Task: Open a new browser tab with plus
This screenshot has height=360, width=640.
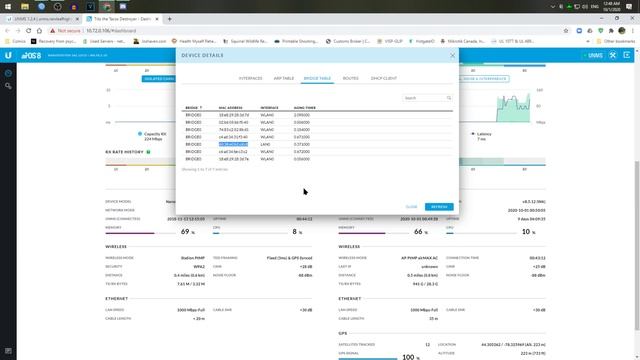Action: pos(169,19)
